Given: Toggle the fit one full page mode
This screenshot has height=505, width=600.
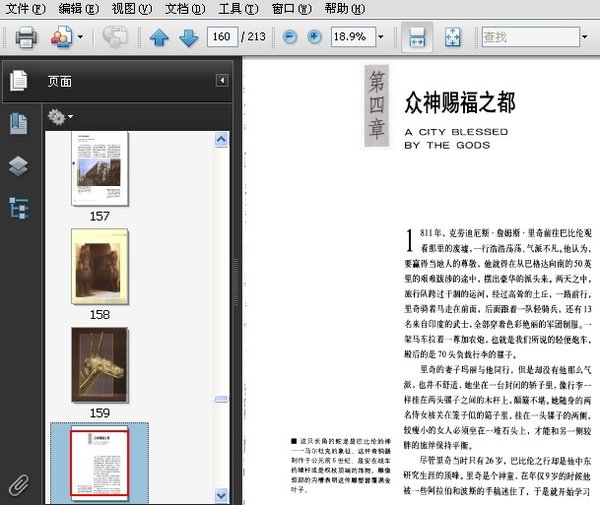Looking at the screenshot, I should pos(451,38).
